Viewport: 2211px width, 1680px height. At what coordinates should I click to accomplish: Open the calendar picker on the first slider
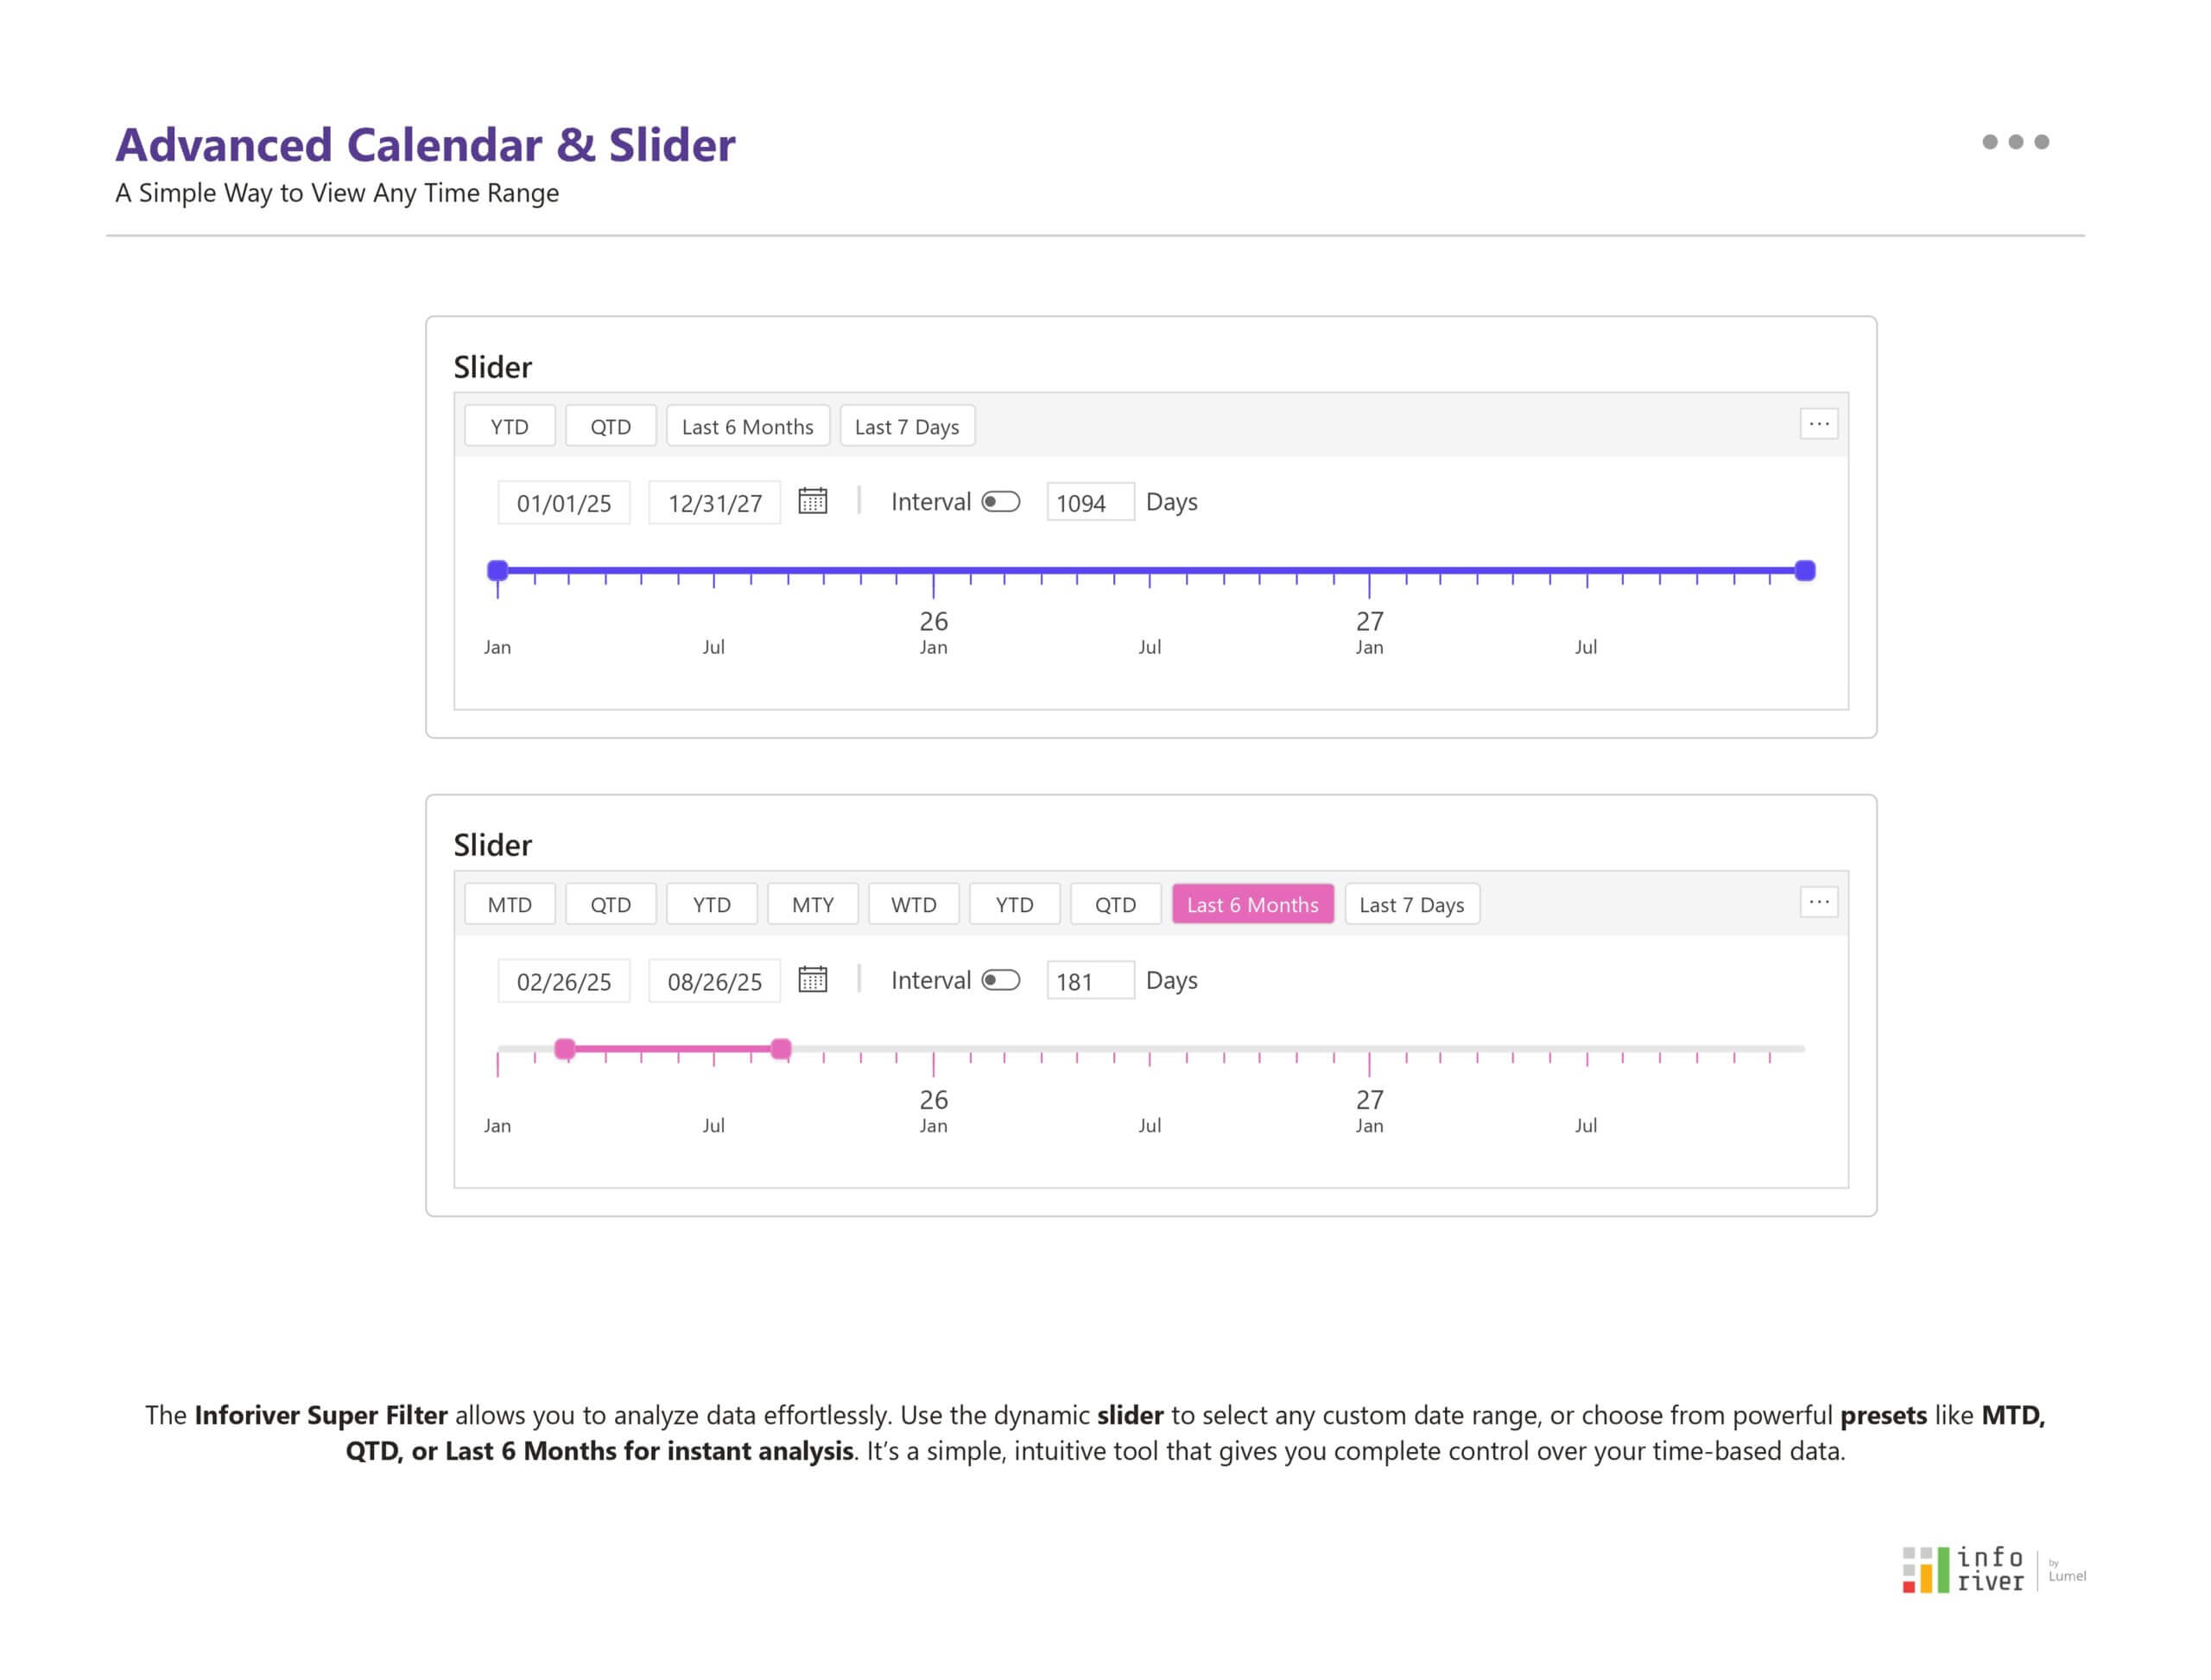tap(813, 501)
